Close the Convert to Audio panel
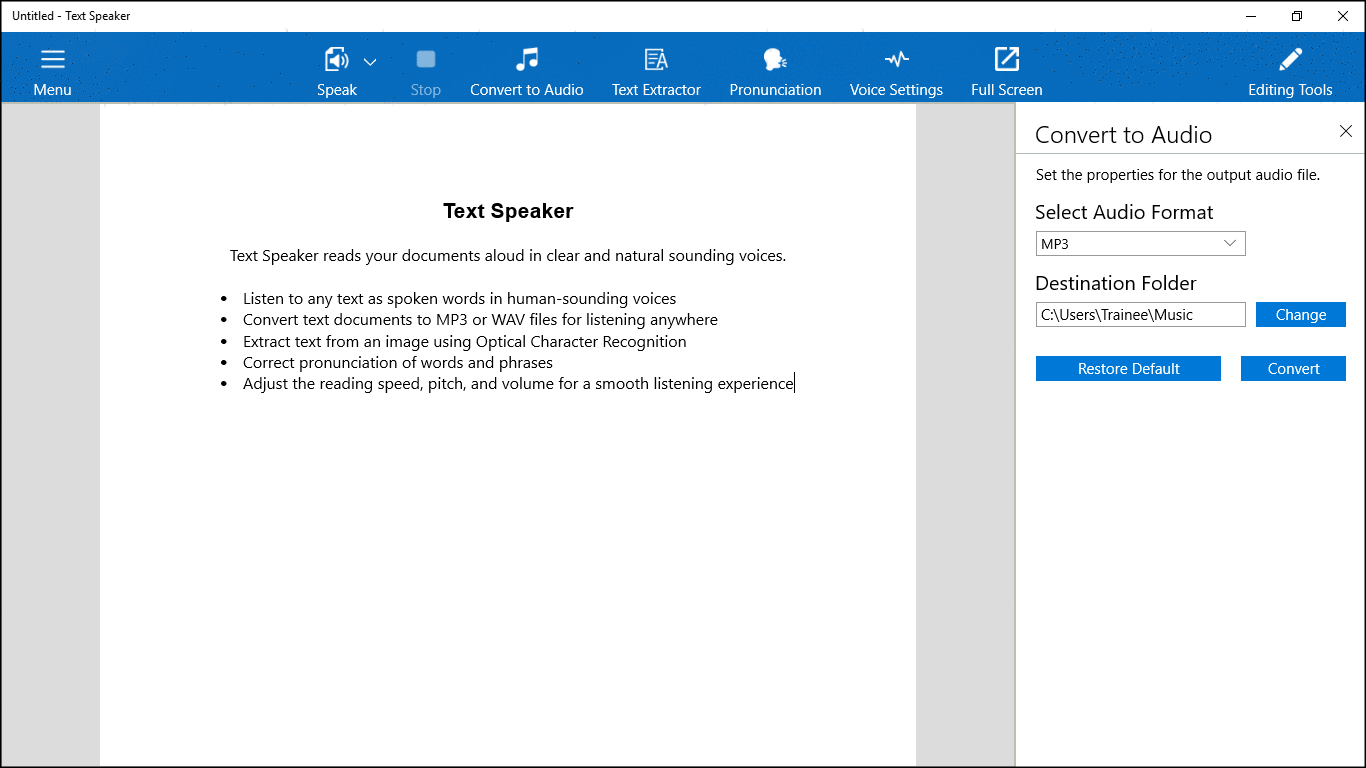Screen dimensions: 1366x768 (1346, 131)
